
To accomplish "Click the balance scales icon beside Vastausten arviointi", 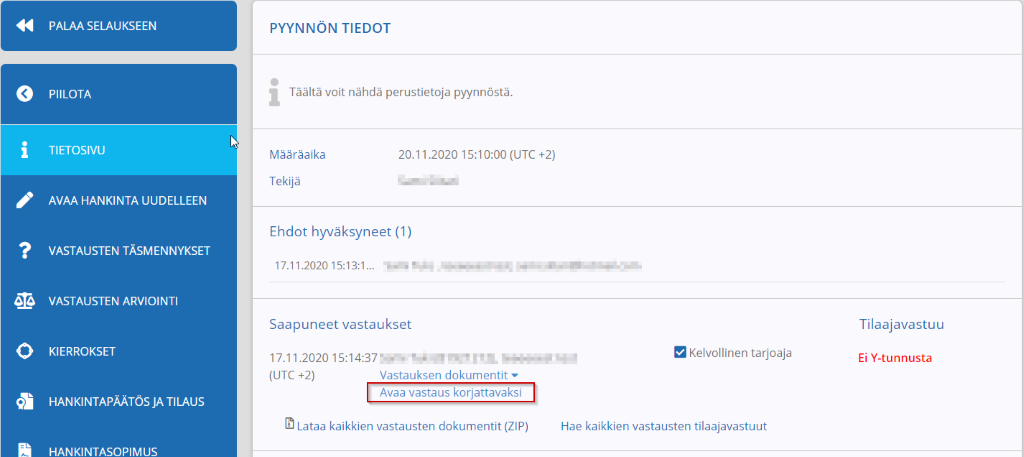I will click(25, 301).
